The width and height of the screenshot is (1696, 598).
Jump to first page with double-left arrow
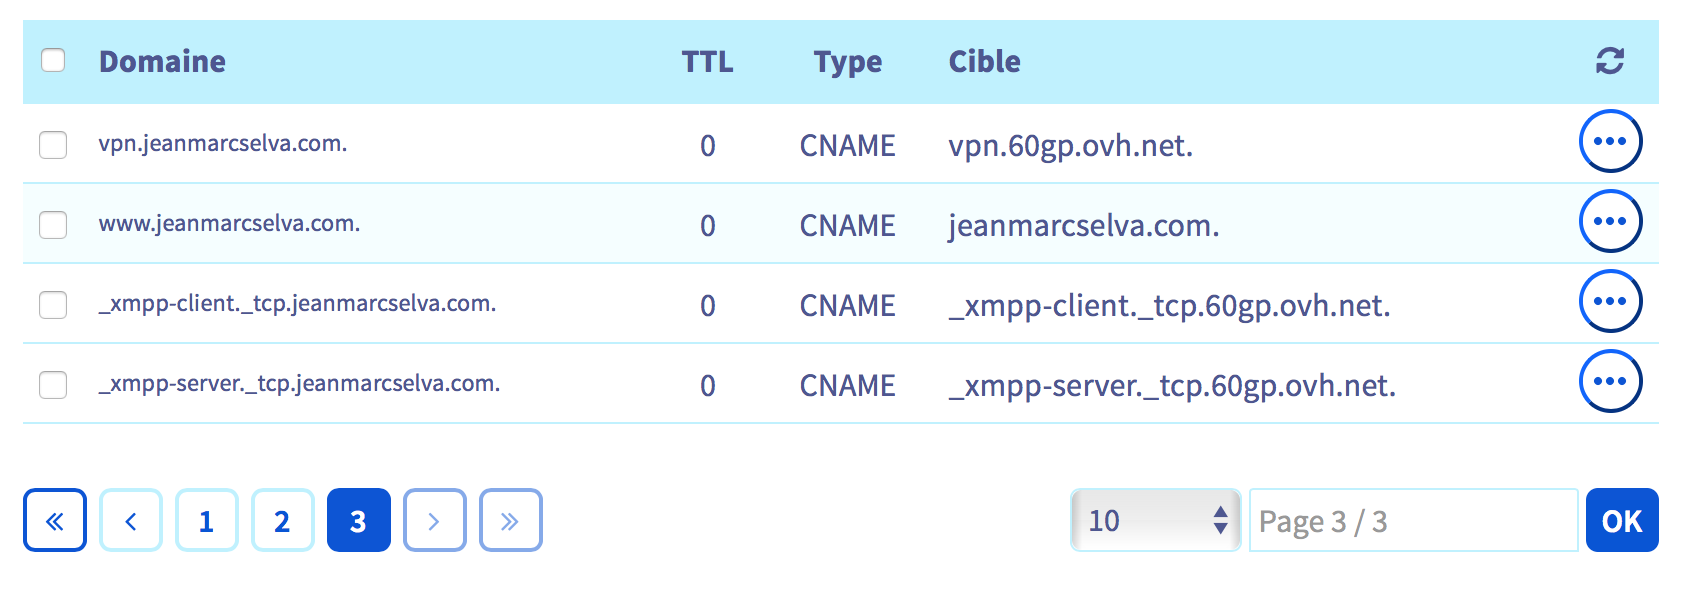point(55,520)
